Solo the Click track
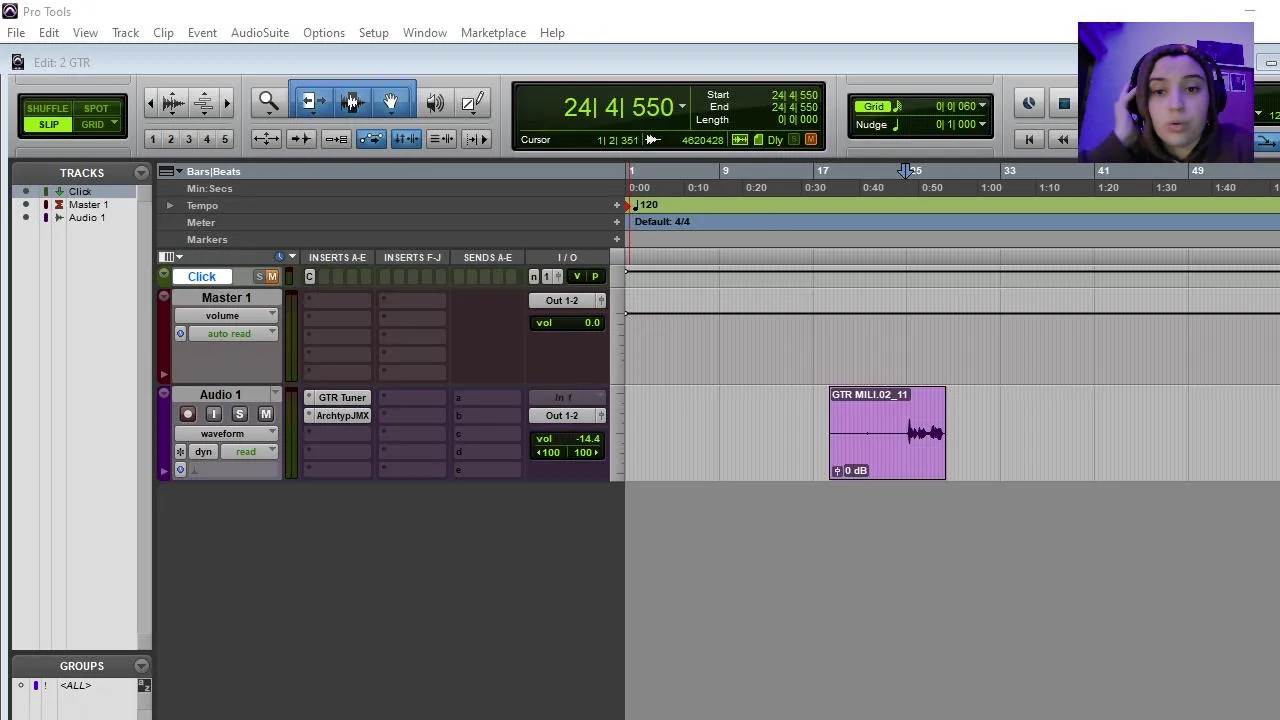The width and height of the screenshot is (1280, 720). (x=259, y=277)
